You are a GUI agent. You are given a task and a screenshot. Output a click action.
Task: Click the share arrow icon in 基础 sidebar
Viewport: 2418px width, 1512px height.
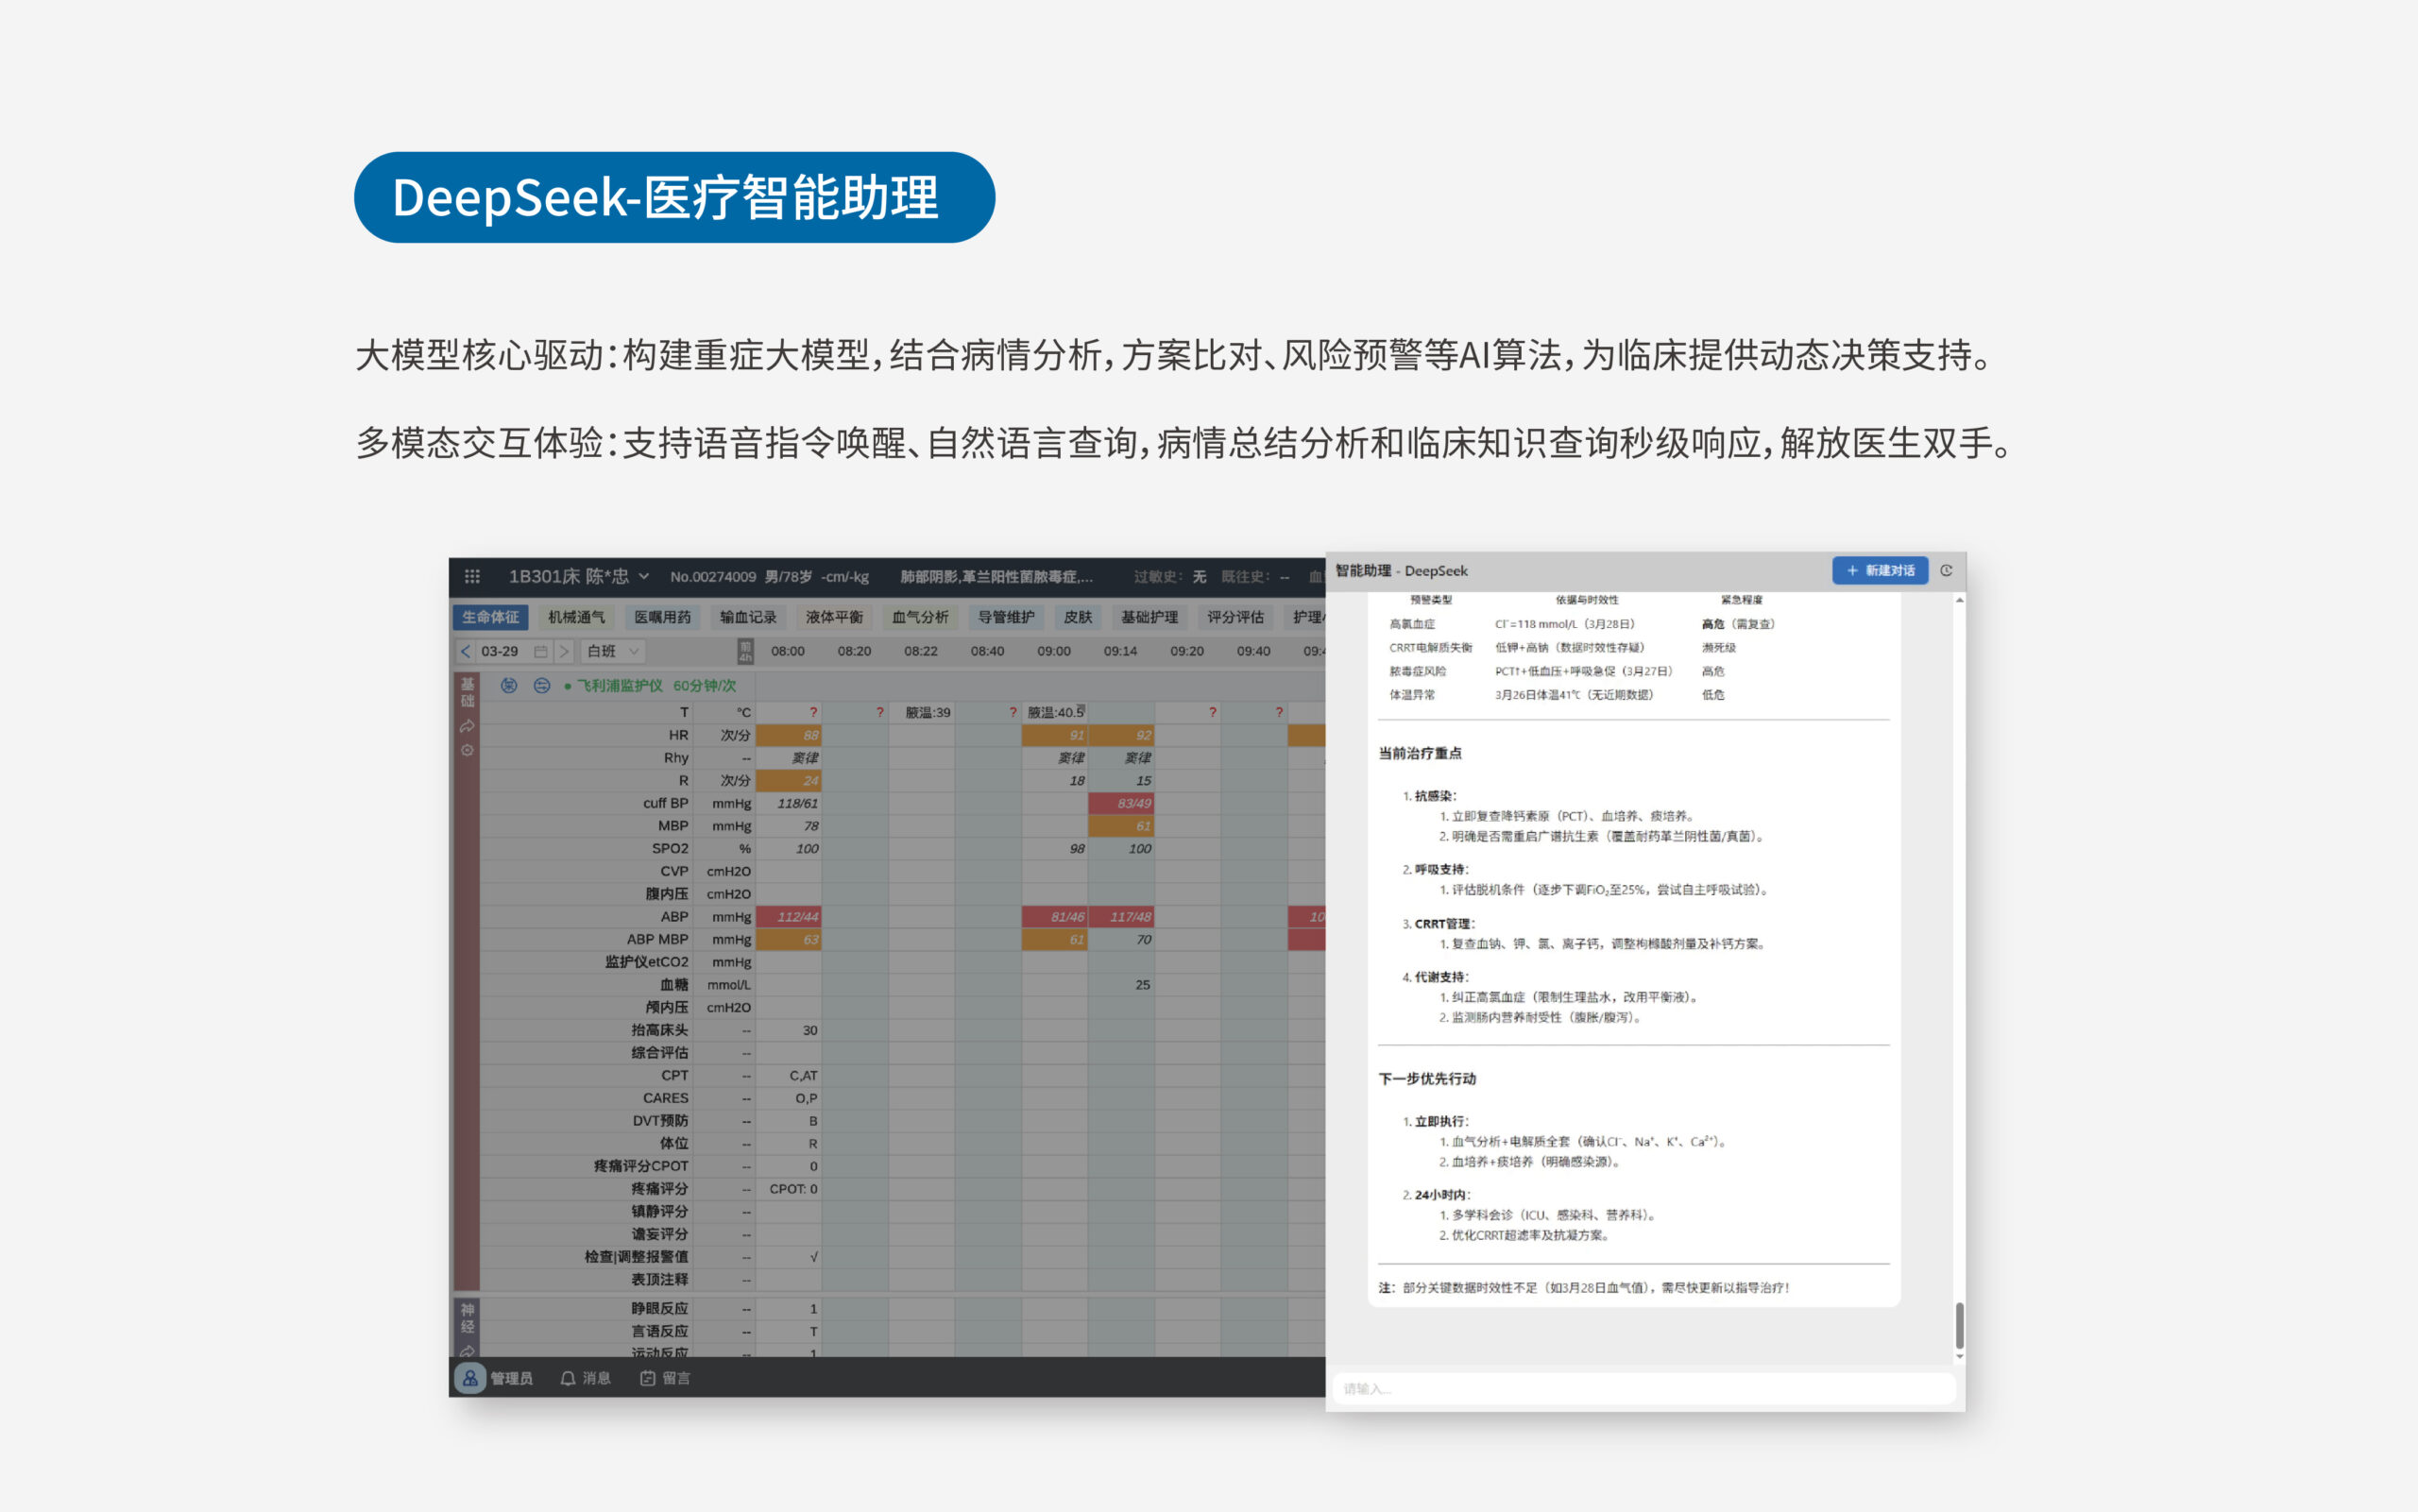pyautogui.click(x=467, y=726)
